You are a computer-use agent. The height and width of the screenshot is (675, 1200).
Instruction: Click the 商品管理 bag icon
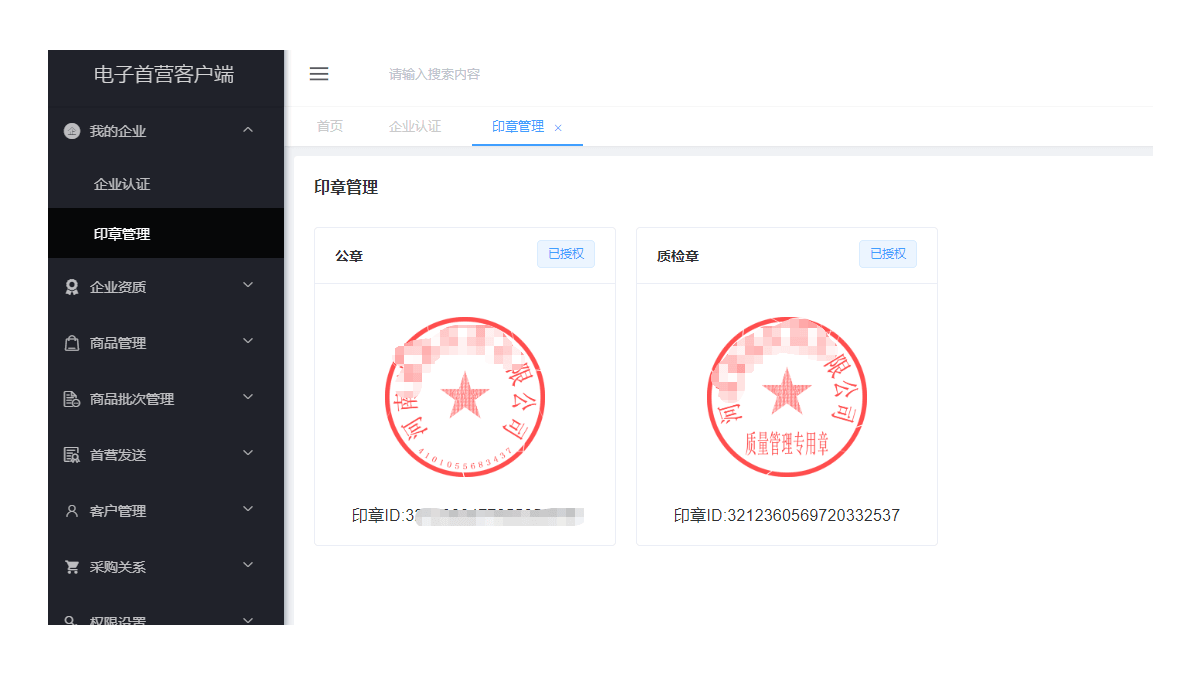coord(72,343)
